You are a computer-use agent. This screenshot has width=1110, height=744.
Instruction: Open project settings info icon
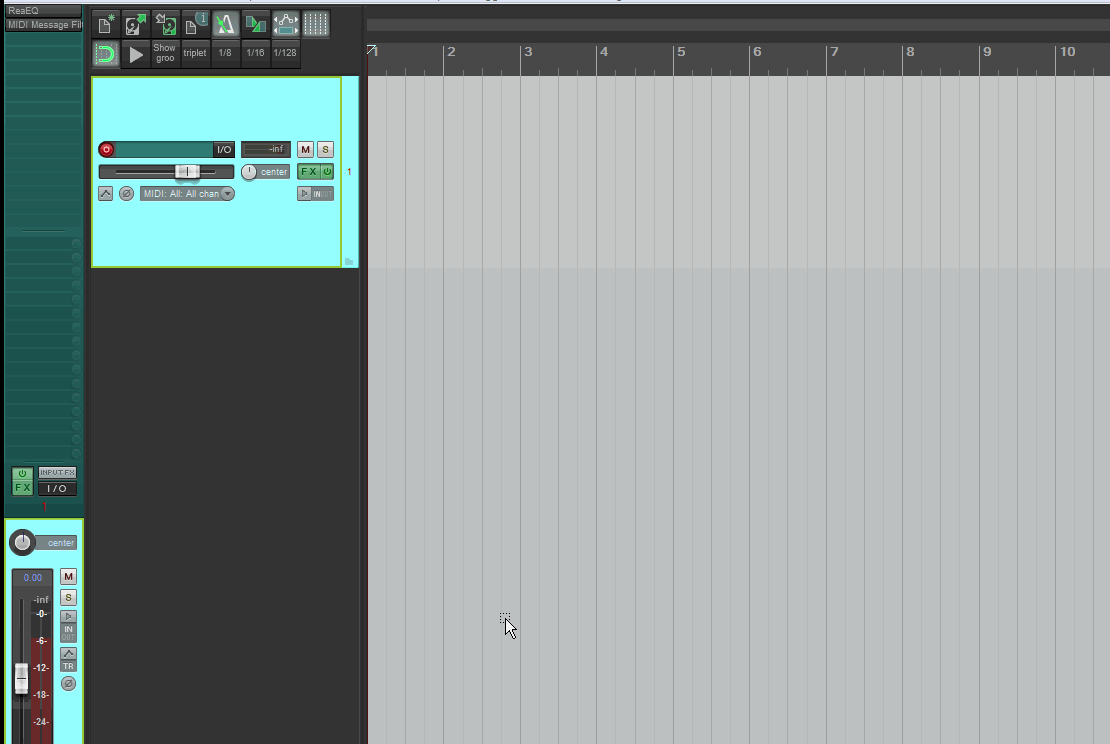(x=195, y=25)
